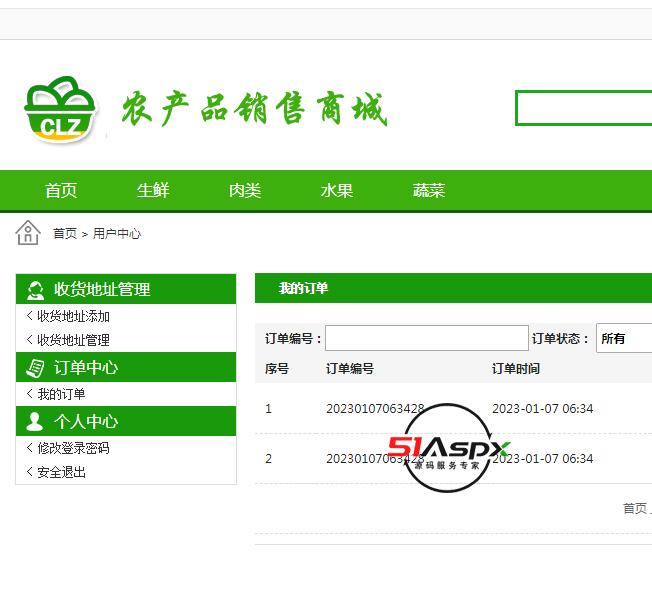The image size is (652, 600).
Task: Open the 生鲜 category tab
Action: click(x=153, y=191)
